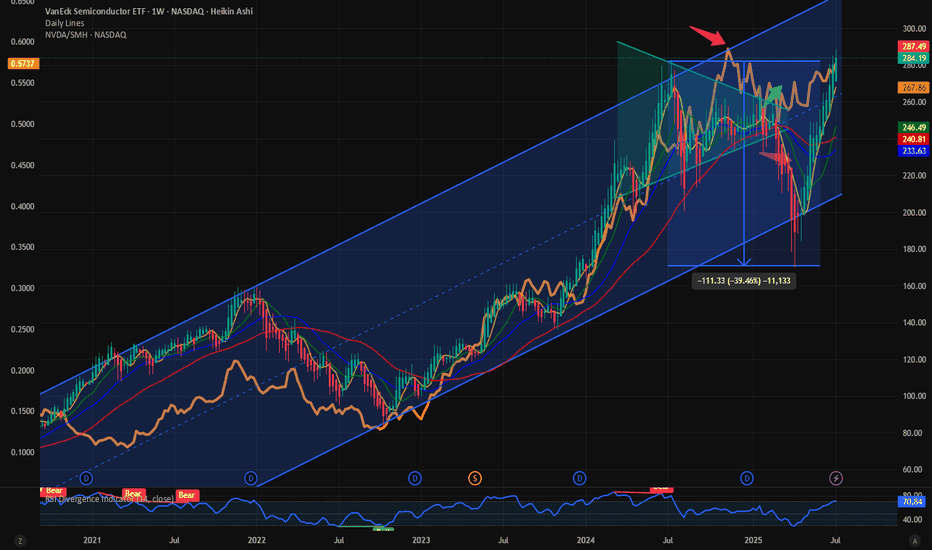The width and height of the screenshot is (932, 550).
Task: Click the 300.00 price axis label
Action: tap(914, 29)
